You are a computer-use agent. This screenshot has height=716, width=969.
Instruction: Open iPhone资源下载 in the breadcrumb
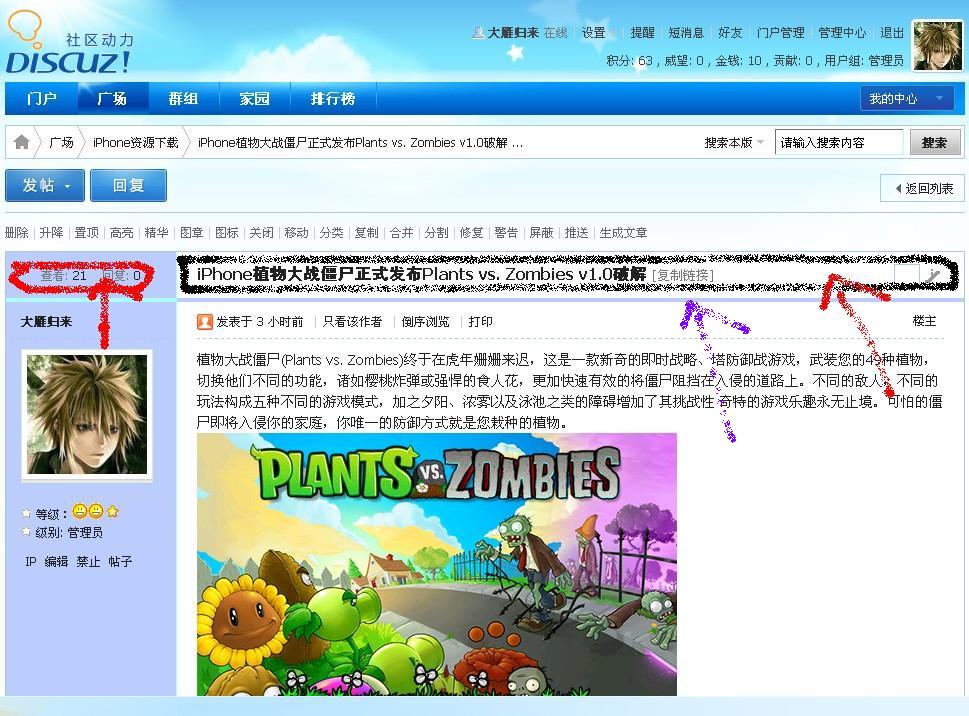[x=135, y=143]
